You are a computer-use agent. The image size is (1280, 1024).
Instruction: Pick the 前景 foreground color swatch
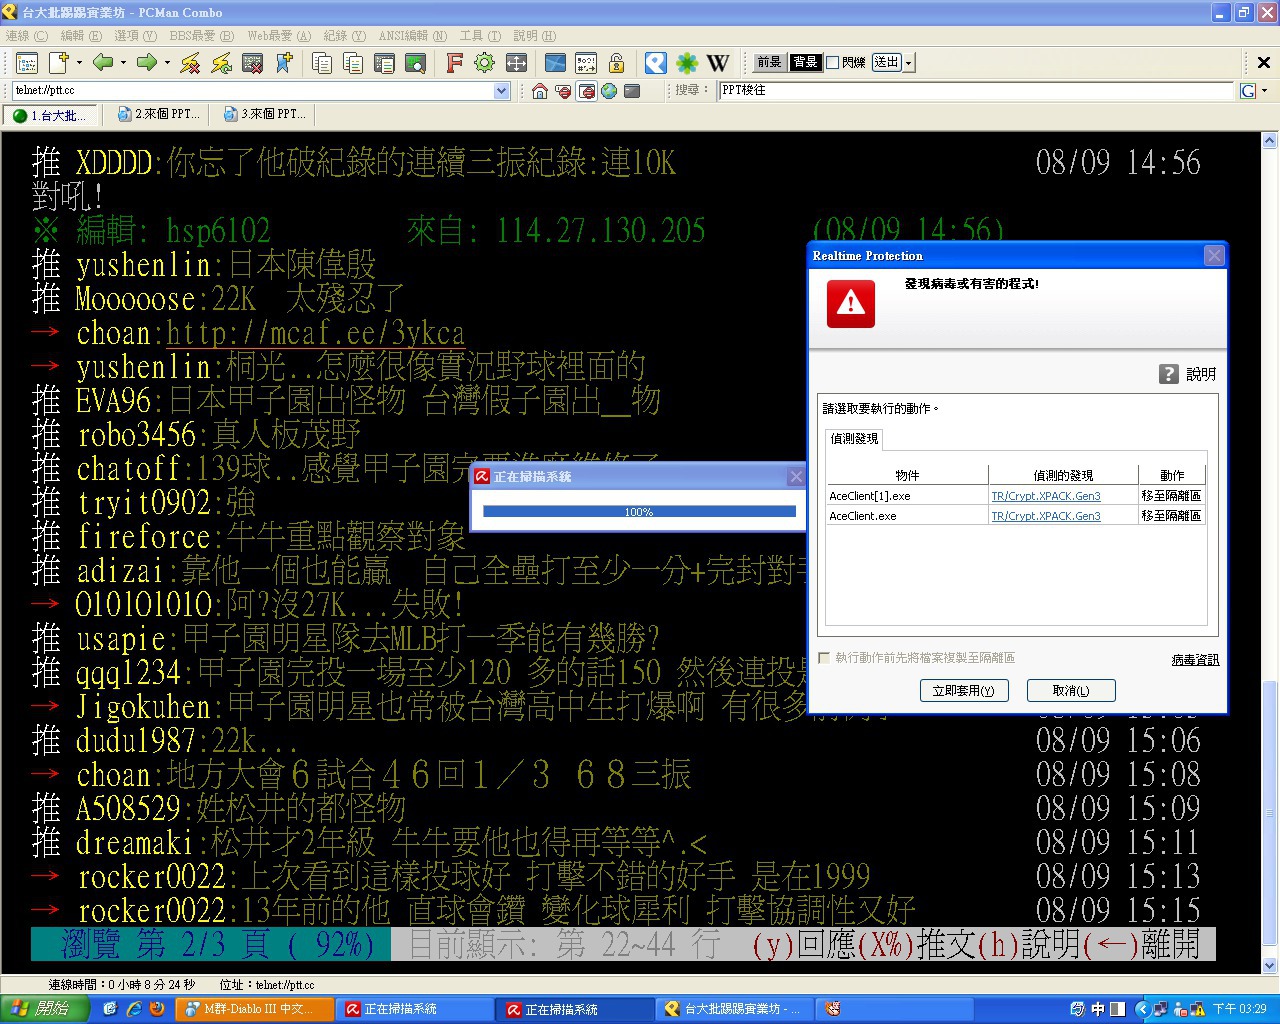click(769, 63)
